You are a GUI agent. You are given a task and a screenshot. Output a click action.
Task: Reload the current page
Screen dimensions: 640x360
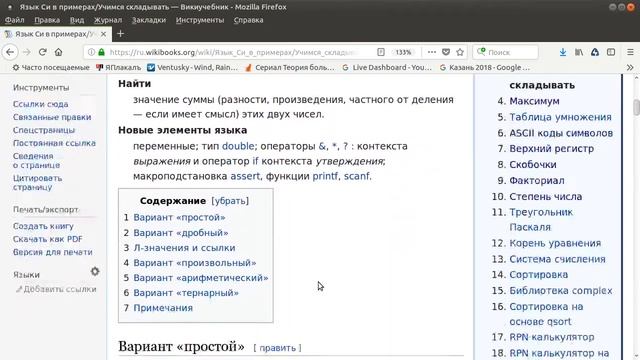(42, 52)
